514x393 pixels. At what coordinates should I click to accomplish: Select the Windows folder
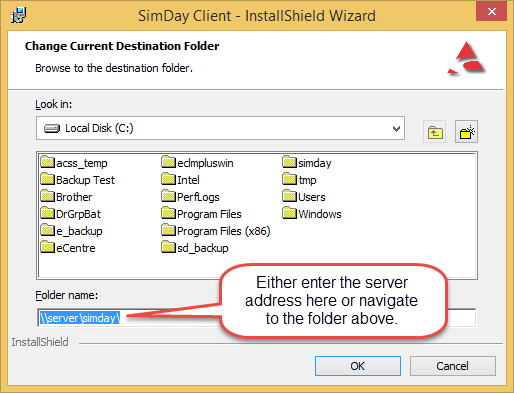pyautogui.click(x=312, y=214)
